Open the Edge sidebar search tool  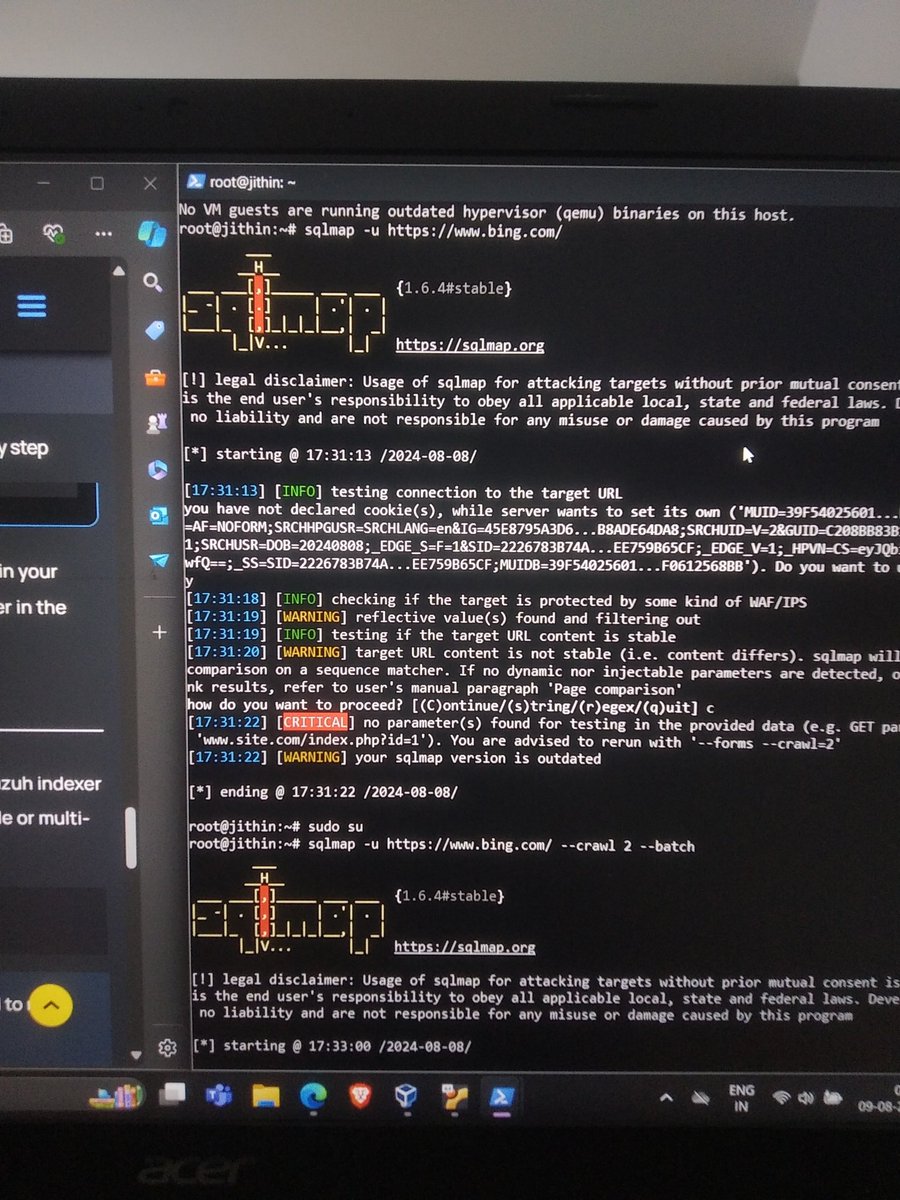click(x=153, y=283)
